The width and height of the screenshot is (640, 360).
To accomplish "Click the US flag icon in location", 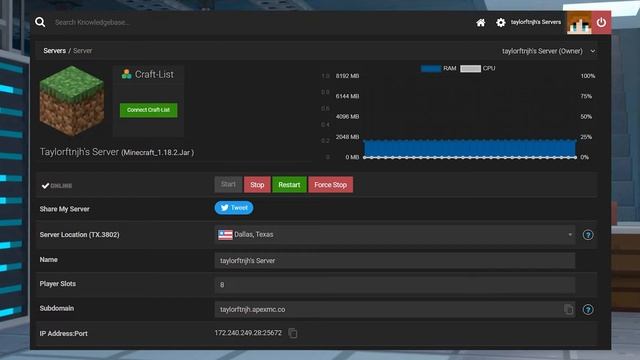I will (225, 235).
